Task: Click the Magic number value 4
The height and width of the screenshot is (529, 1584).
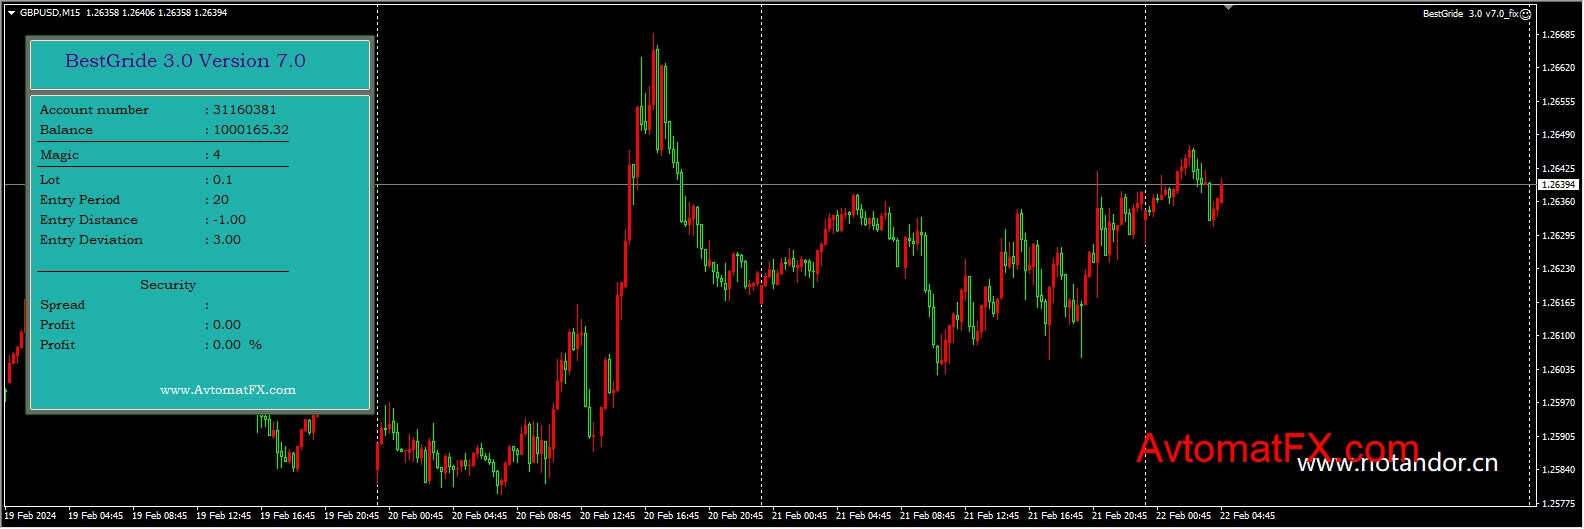Action: (217, 155)
